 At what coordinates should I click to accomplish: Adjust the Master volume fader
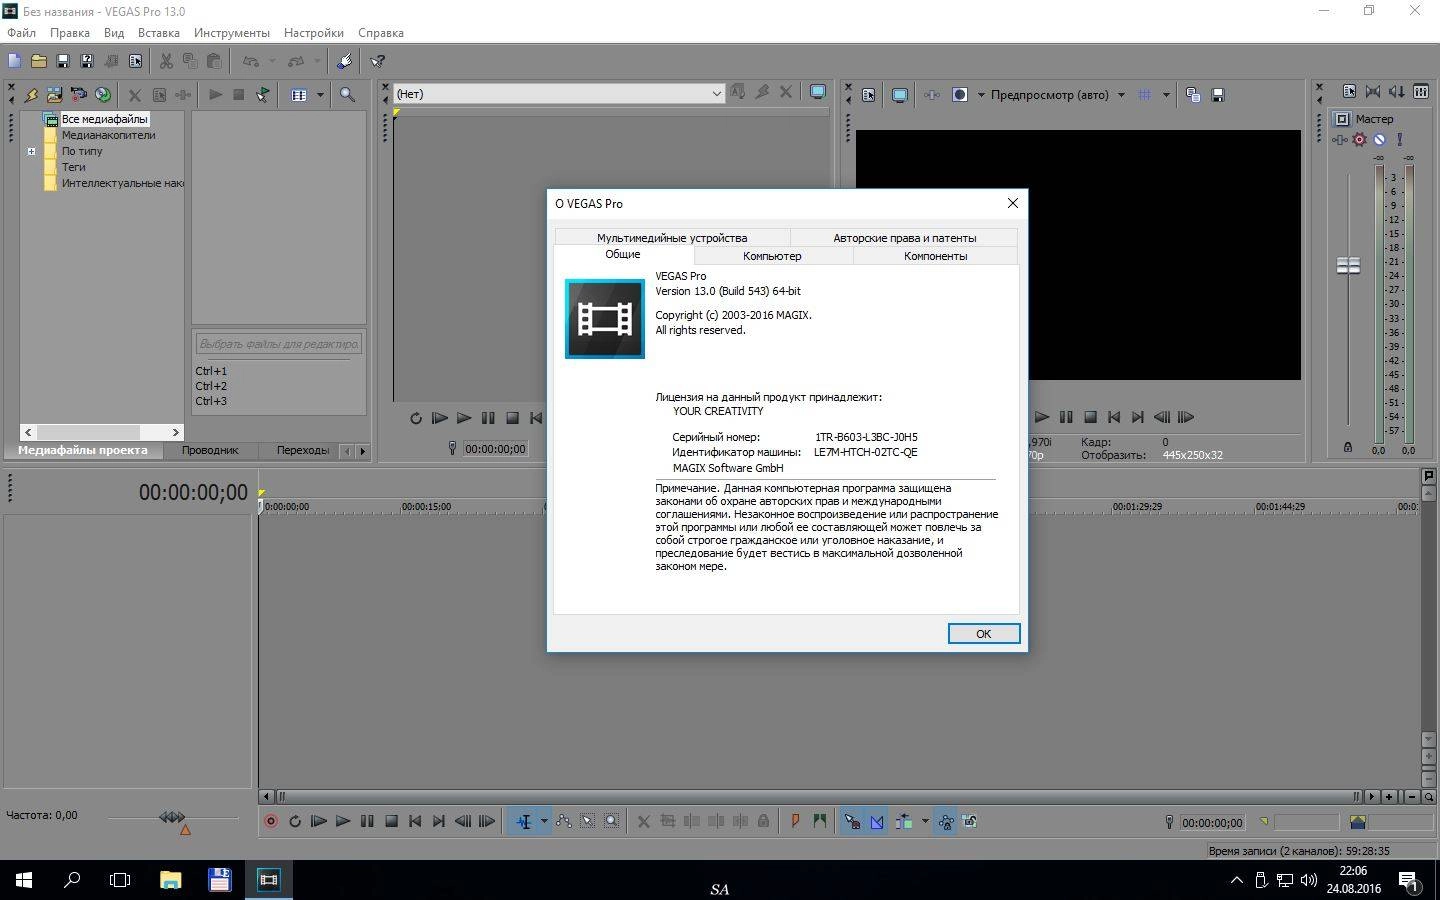click(x=1348, y=266)
